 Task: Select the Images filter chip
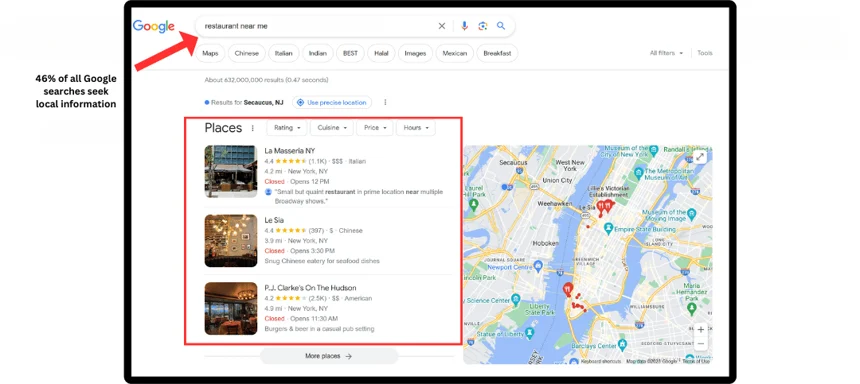[x=415, y=53]
